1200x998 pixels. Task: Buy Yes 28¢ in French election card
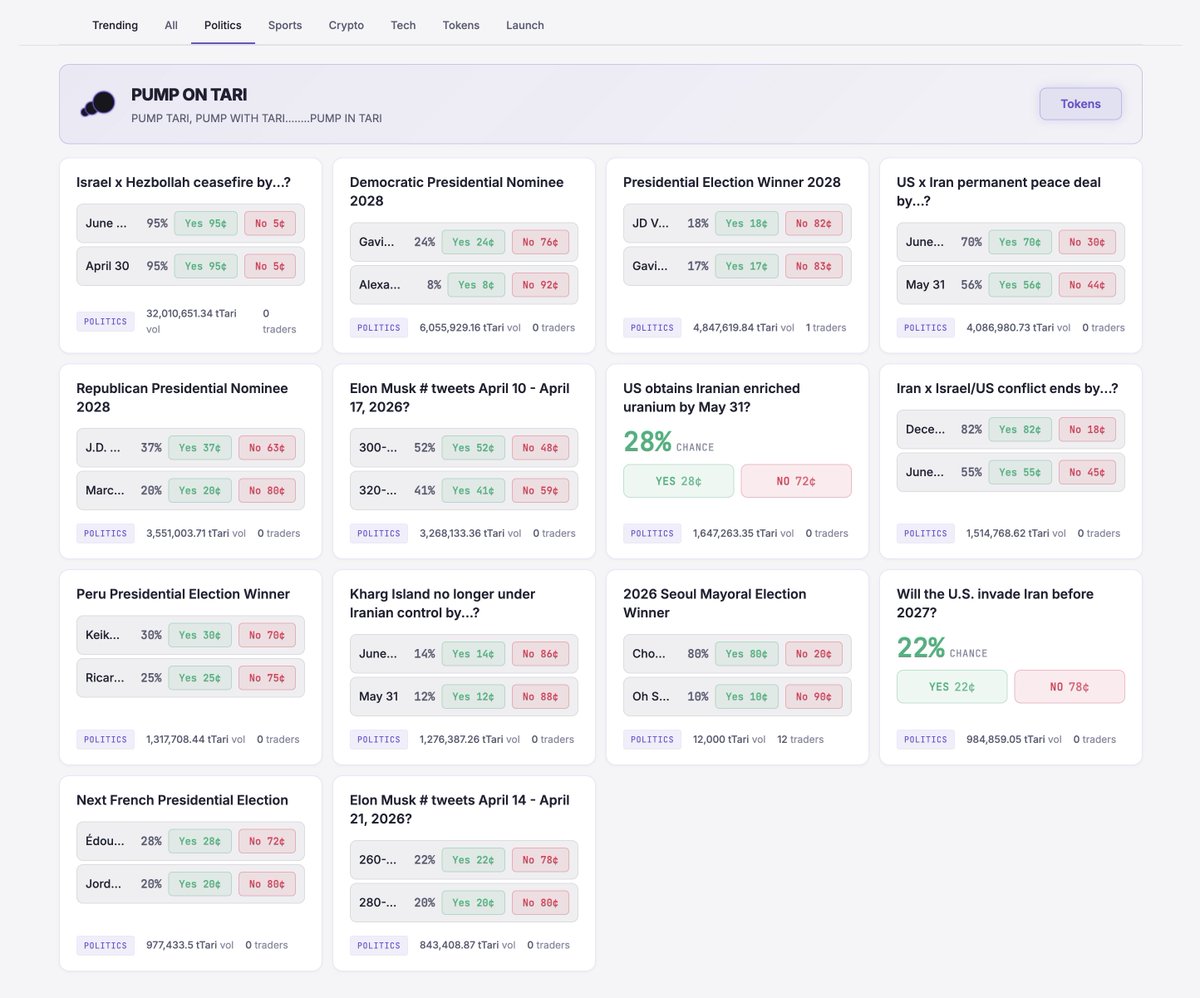[x=200, y=842]
